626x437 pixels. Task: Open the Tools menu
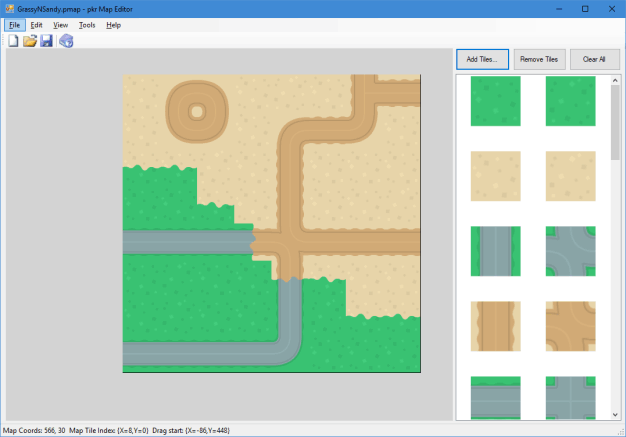[87, 24]
